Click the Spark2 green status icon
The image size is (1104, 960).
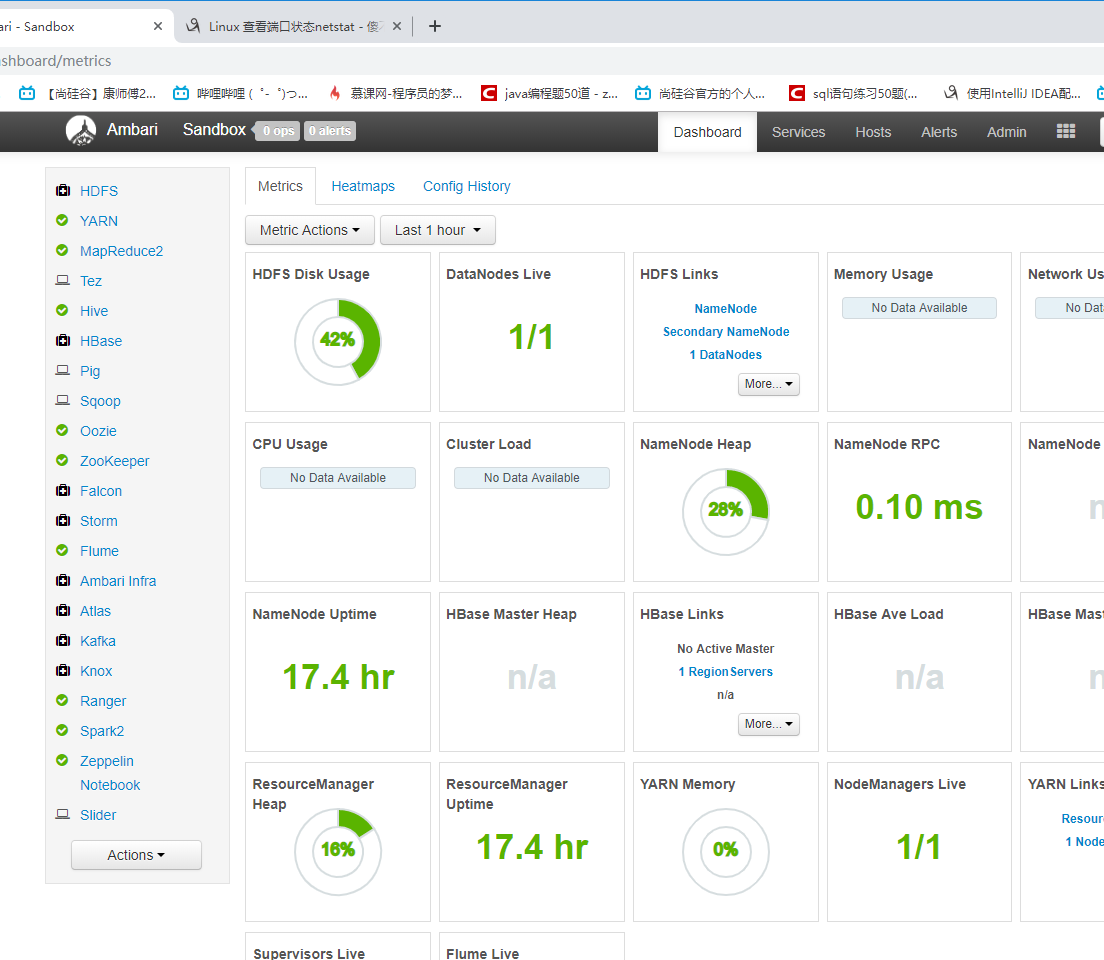coord(62,730)
